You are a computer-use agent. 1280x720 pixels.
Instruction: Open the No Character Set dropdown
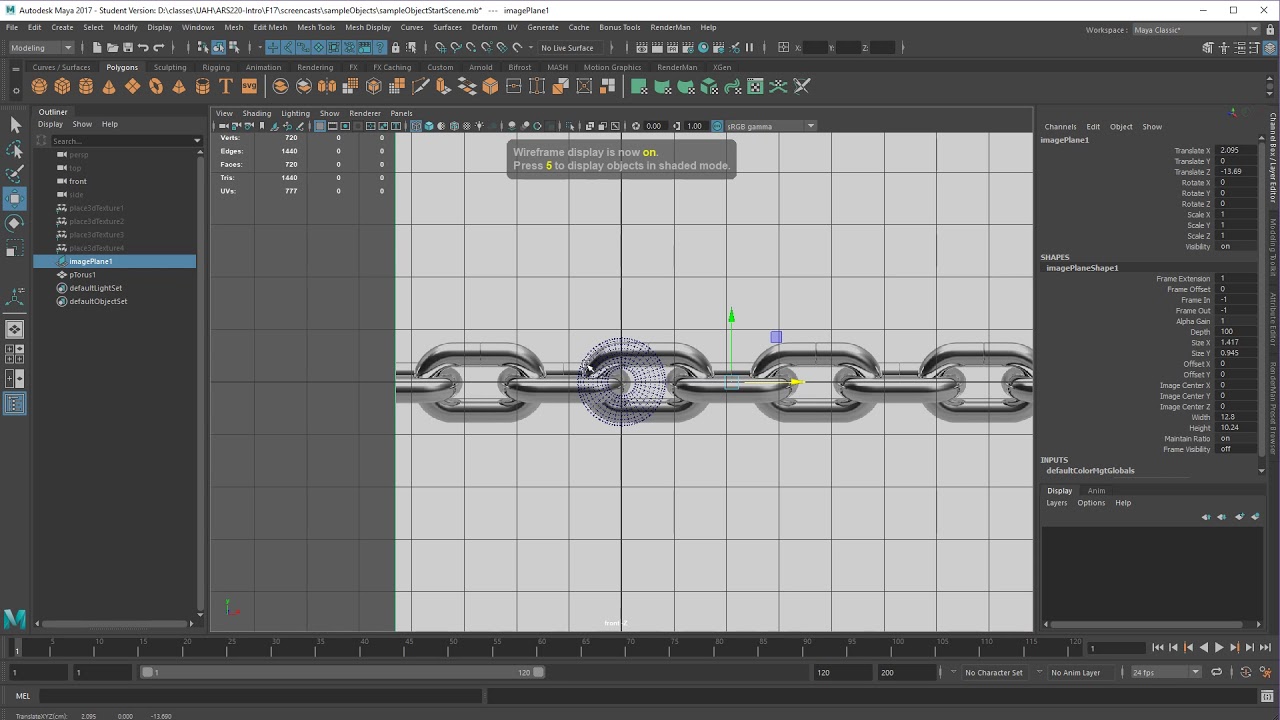tap(994, 673)
